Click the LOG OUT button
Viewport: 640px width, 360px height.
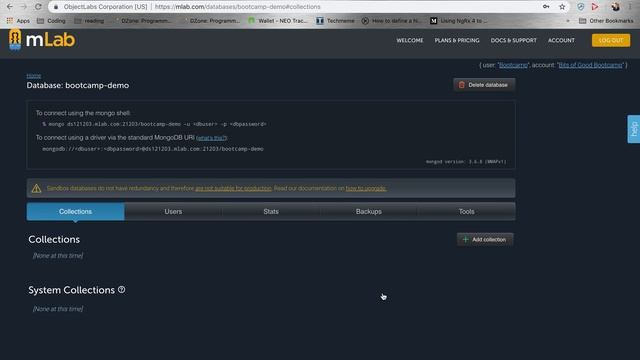(x=611, y=40)
